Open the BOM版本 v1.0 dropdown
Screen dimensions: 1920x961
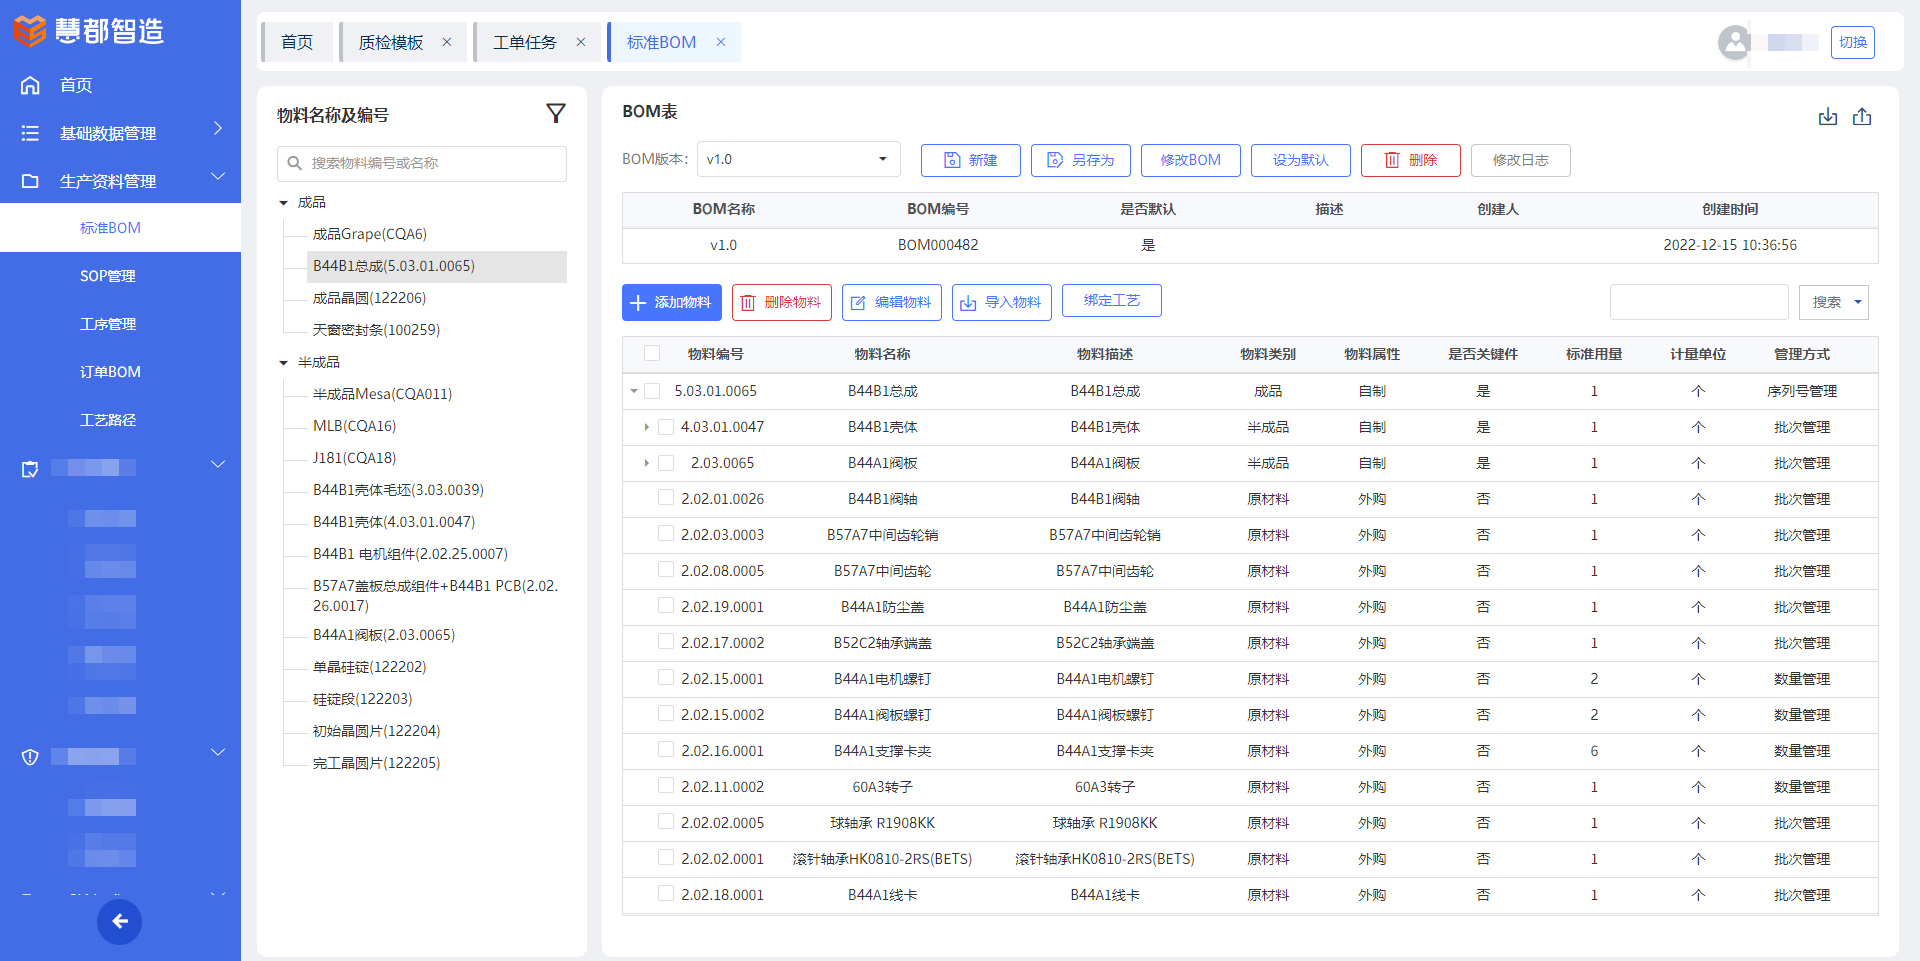point(798,159)
